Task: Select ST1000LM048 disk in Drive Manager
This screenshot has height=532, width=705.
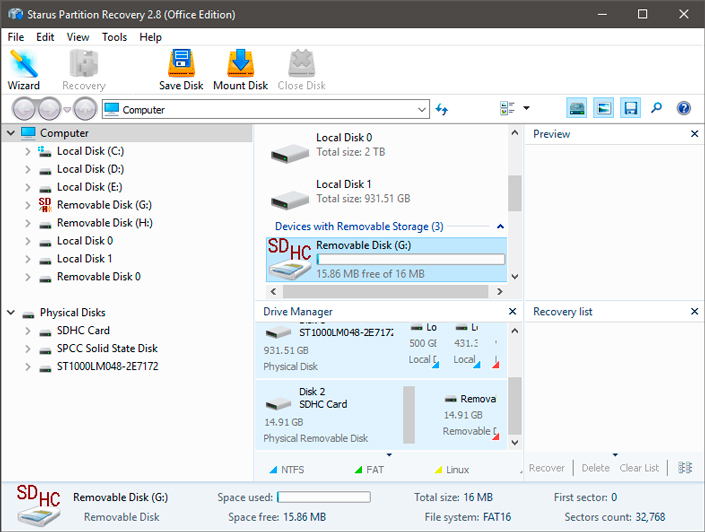Action: click(329, 349)
